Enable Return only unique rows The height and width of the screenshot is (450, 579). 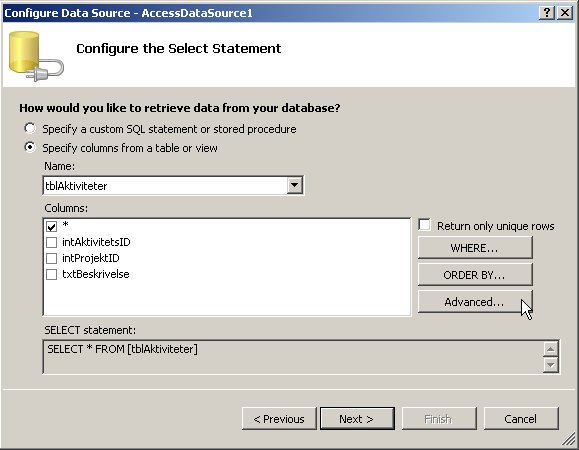(424, 225)
